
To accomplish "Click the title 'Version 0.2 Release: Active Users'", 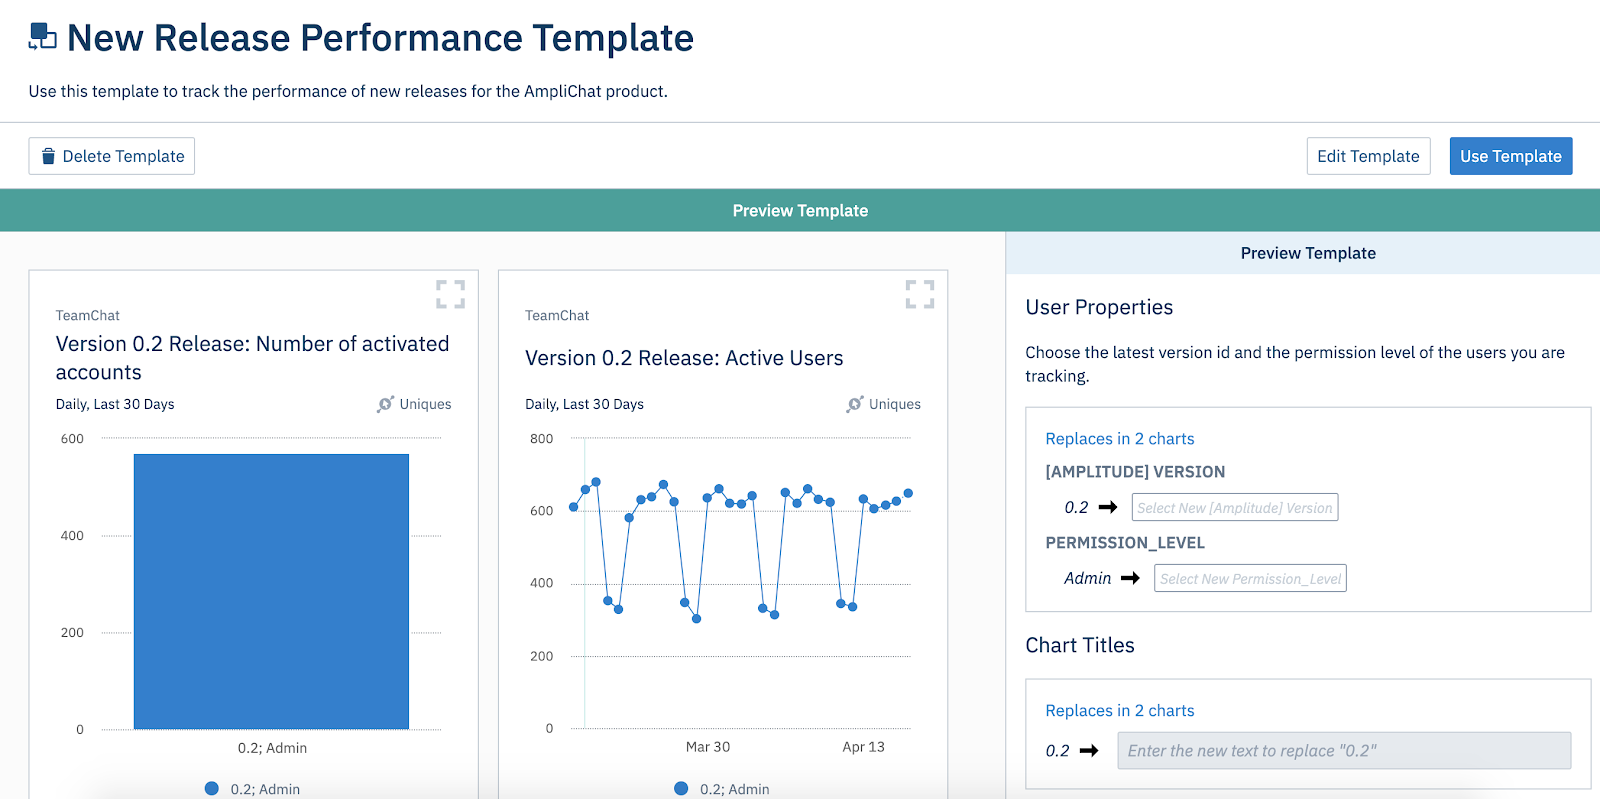I will [684, 358].
